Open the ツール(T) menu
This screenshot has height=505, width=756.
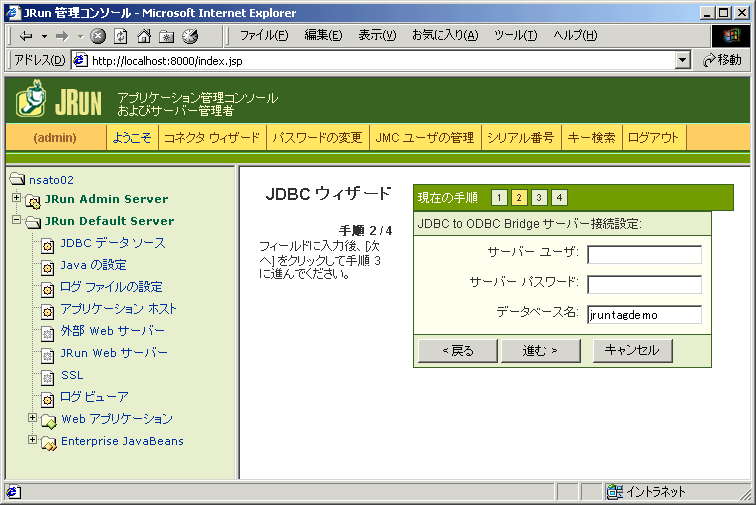[515, 35]
